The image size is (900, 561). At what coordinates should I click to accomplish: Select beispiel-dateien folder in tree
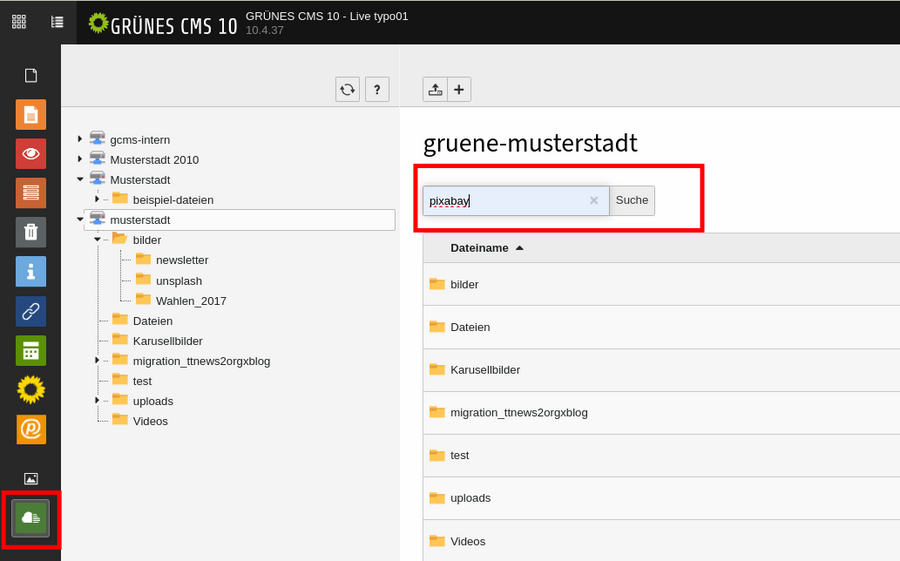tap(173, 200)
